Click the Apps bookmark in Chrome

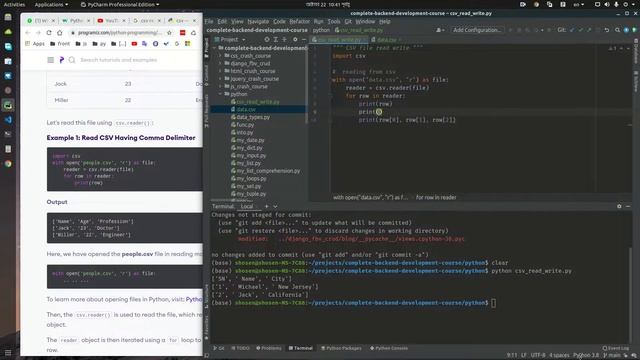(35, 44)
